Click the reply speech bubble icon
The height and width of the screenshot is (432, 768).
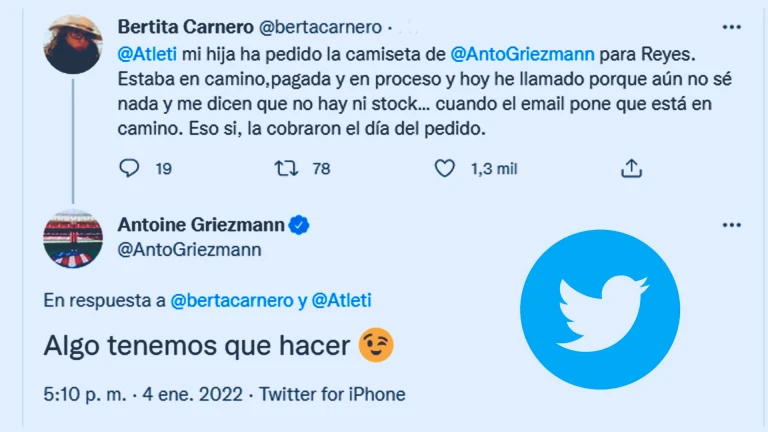(129, 169)
